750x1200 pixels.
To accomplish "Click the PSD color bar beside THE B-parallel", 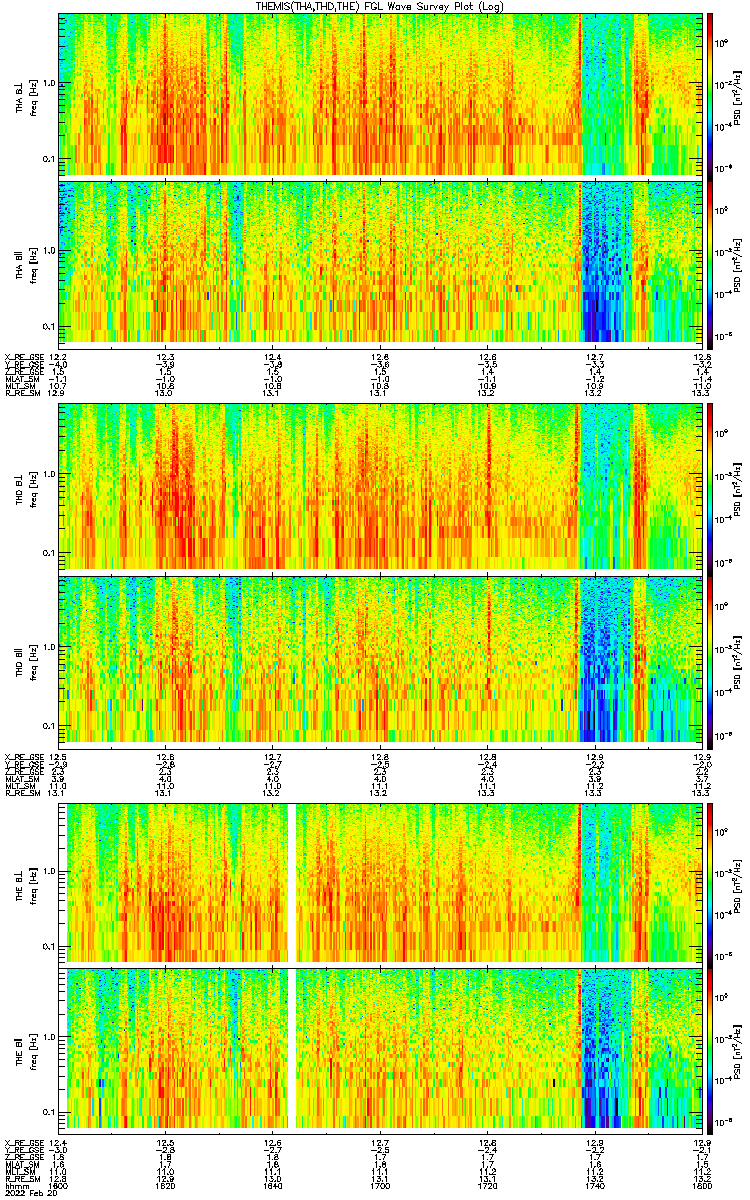I will coord(710,1049).
